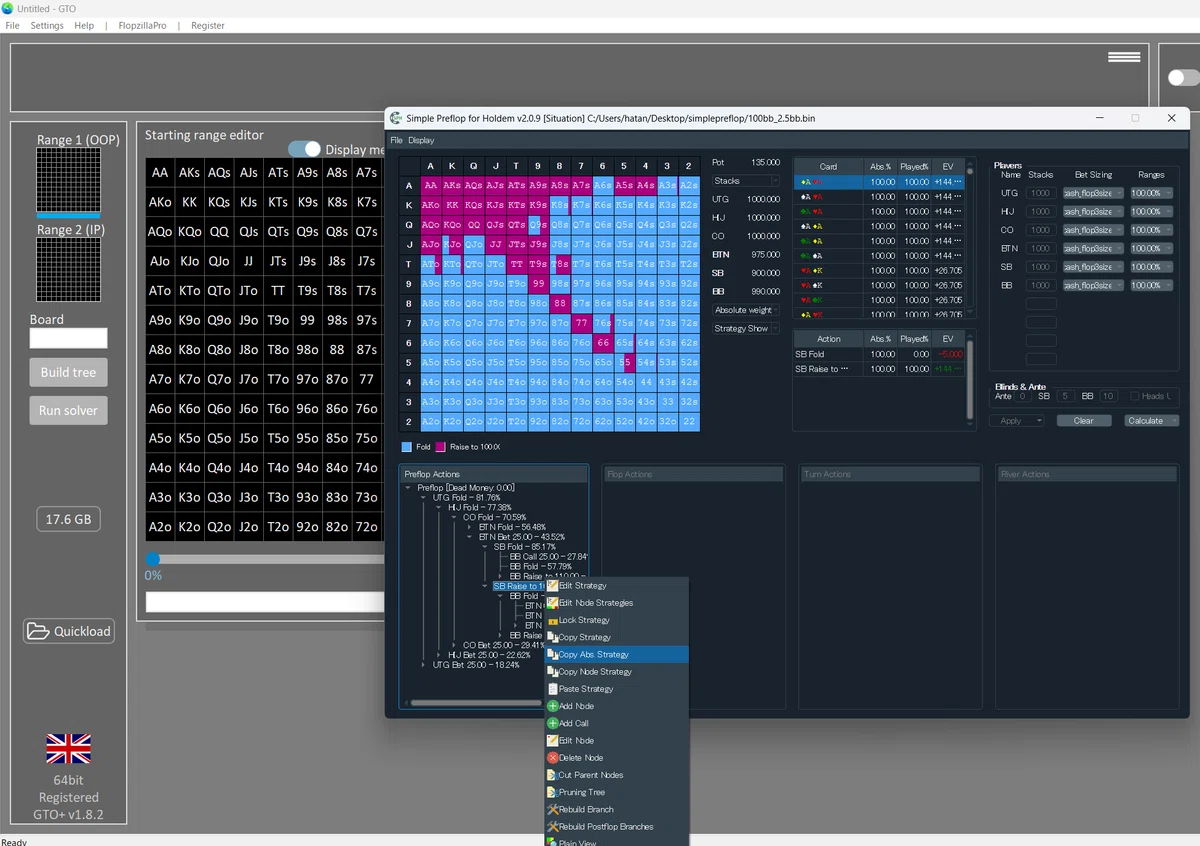1200x846 pixels.
Task: Open the Display menu in Simple Preflop
Action: (421, 140)
